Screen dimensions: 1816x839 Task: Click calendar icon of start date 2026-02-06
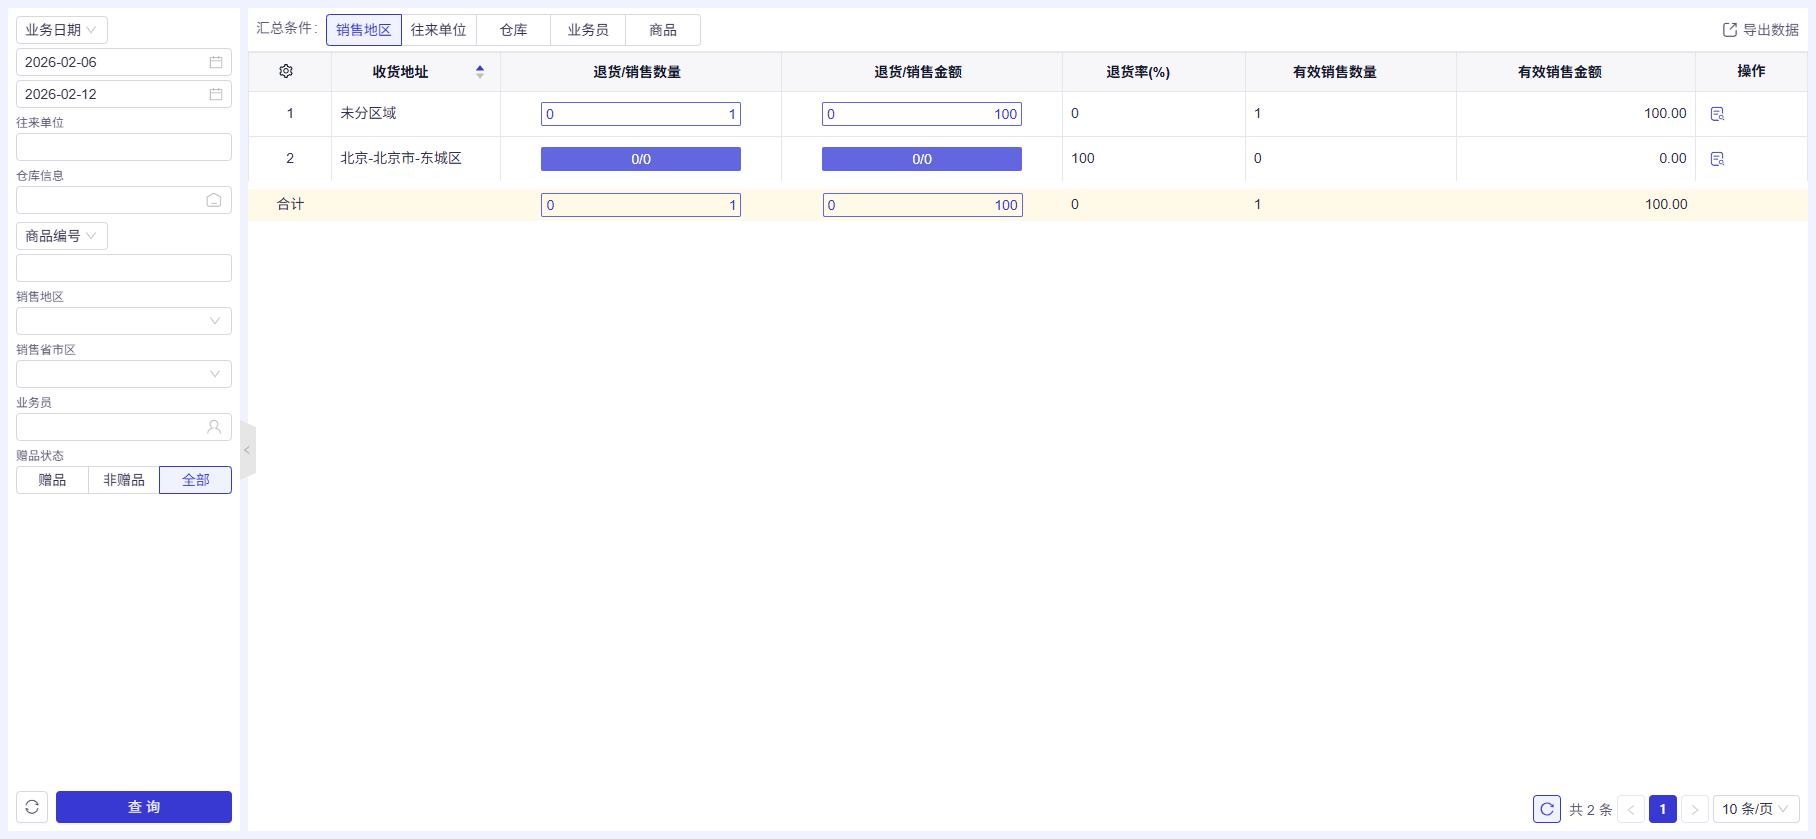pos(216,62)
